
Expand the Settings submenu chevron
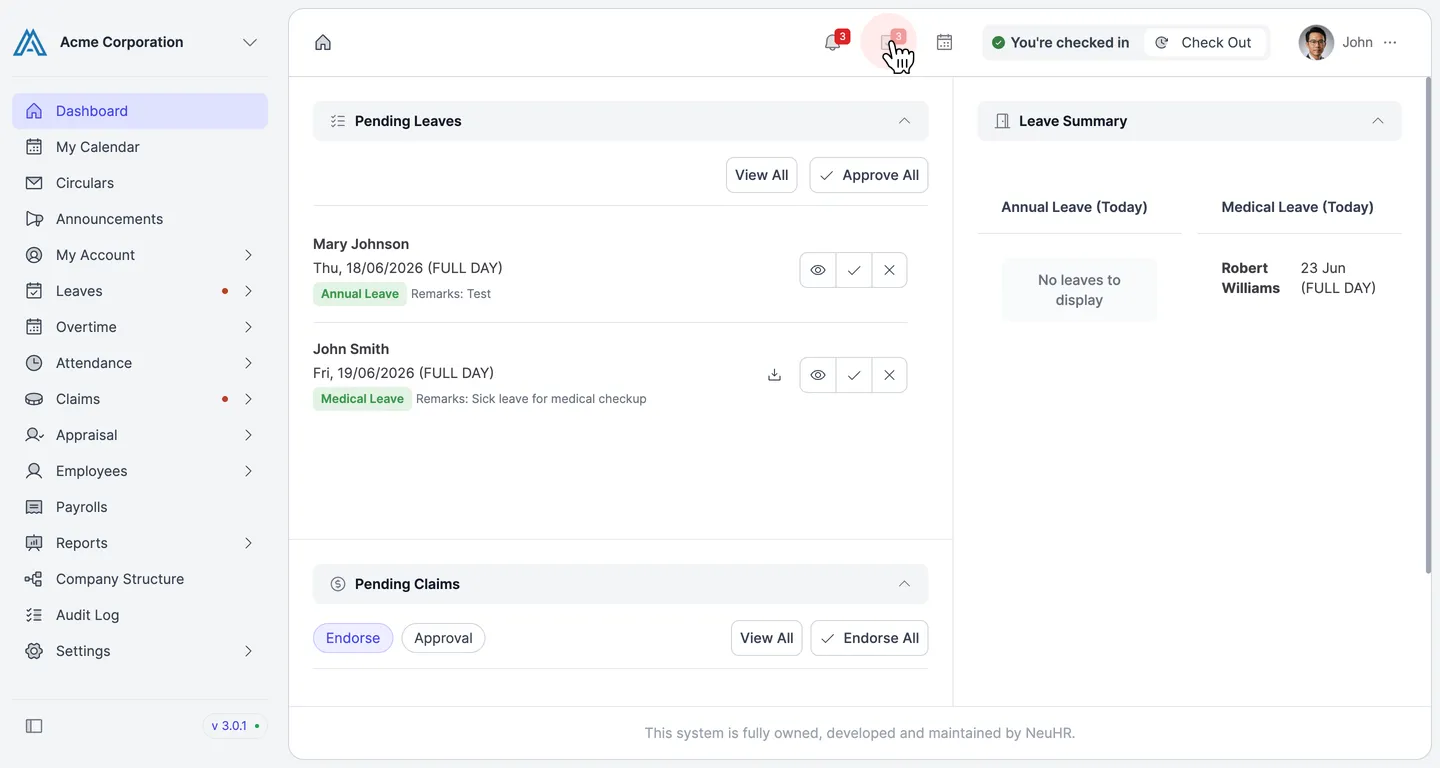pyautogui.click(x=248, y=651)
